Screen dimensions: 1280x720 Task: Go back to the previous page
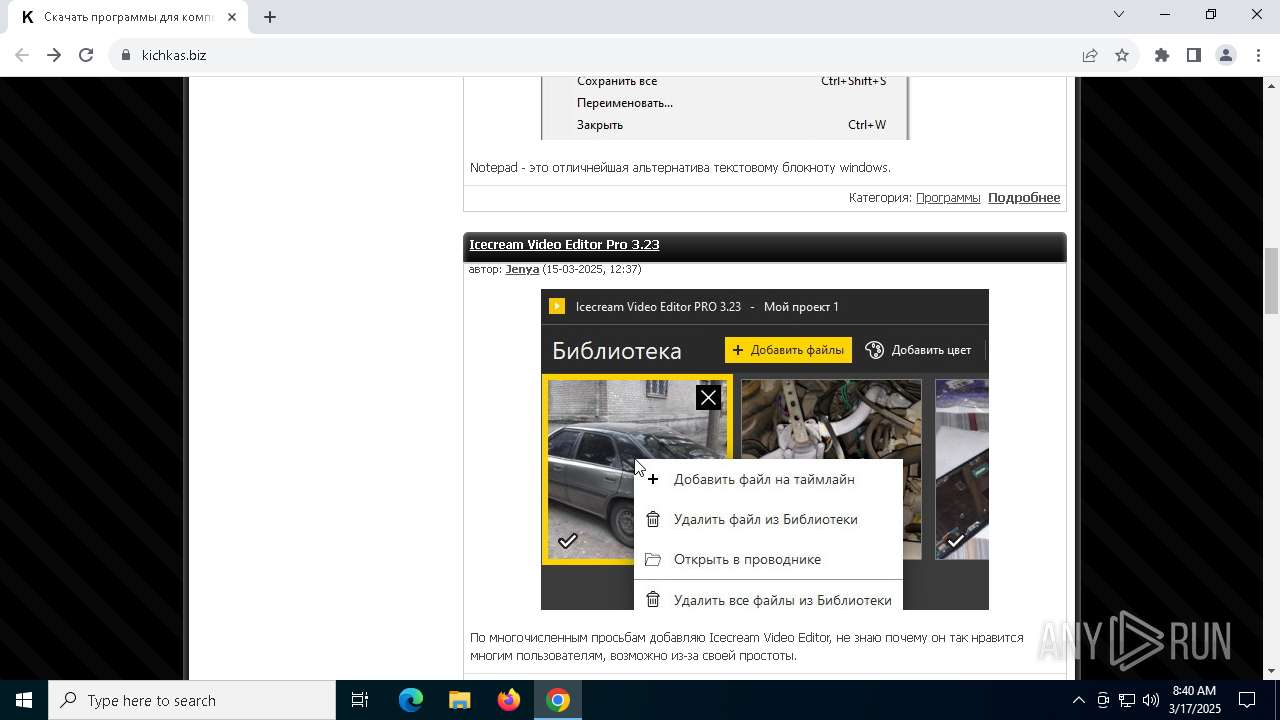click(22, 55)
